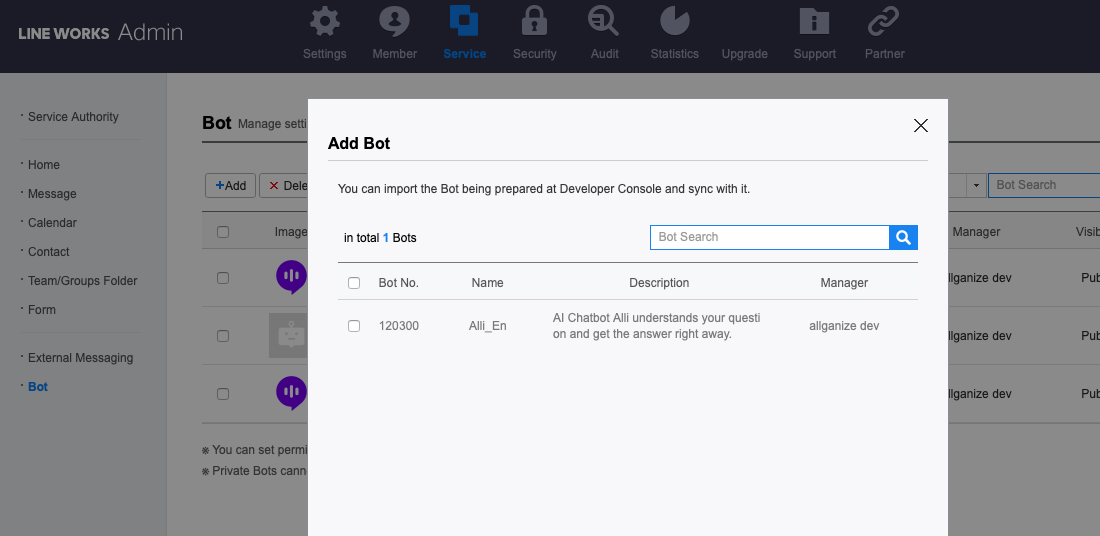1100x536 pixels.
Task: Open the dropdown arrow next to background Bot Search
Action: point(976,185)
